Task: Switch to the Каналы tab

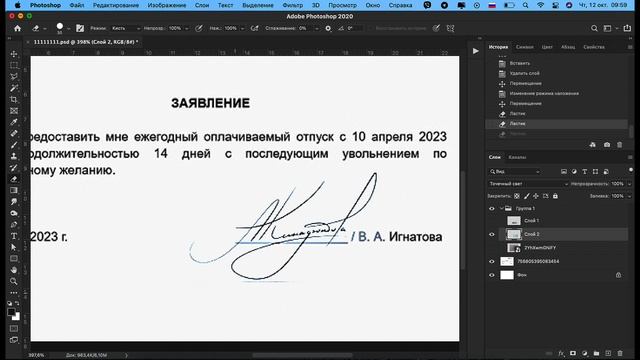Action: (x=517, y=157)
